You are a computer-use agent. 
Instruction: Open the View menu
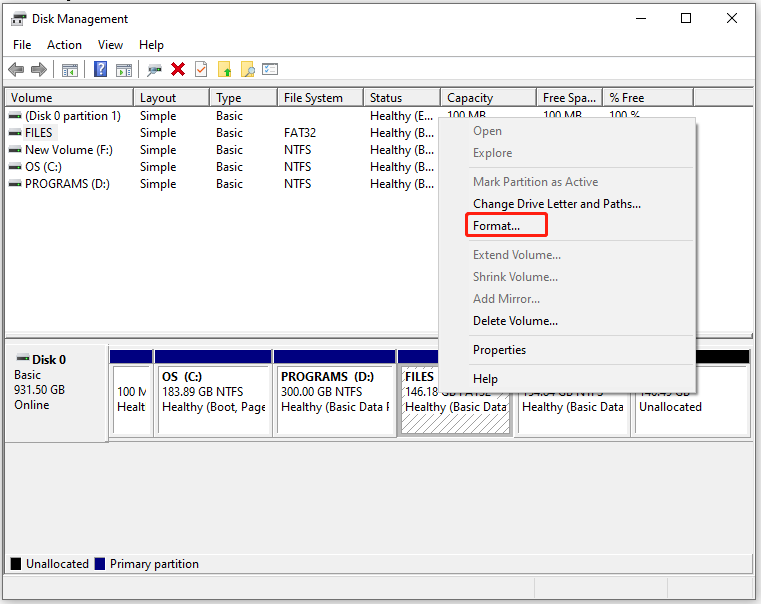[x=110, y=45]
